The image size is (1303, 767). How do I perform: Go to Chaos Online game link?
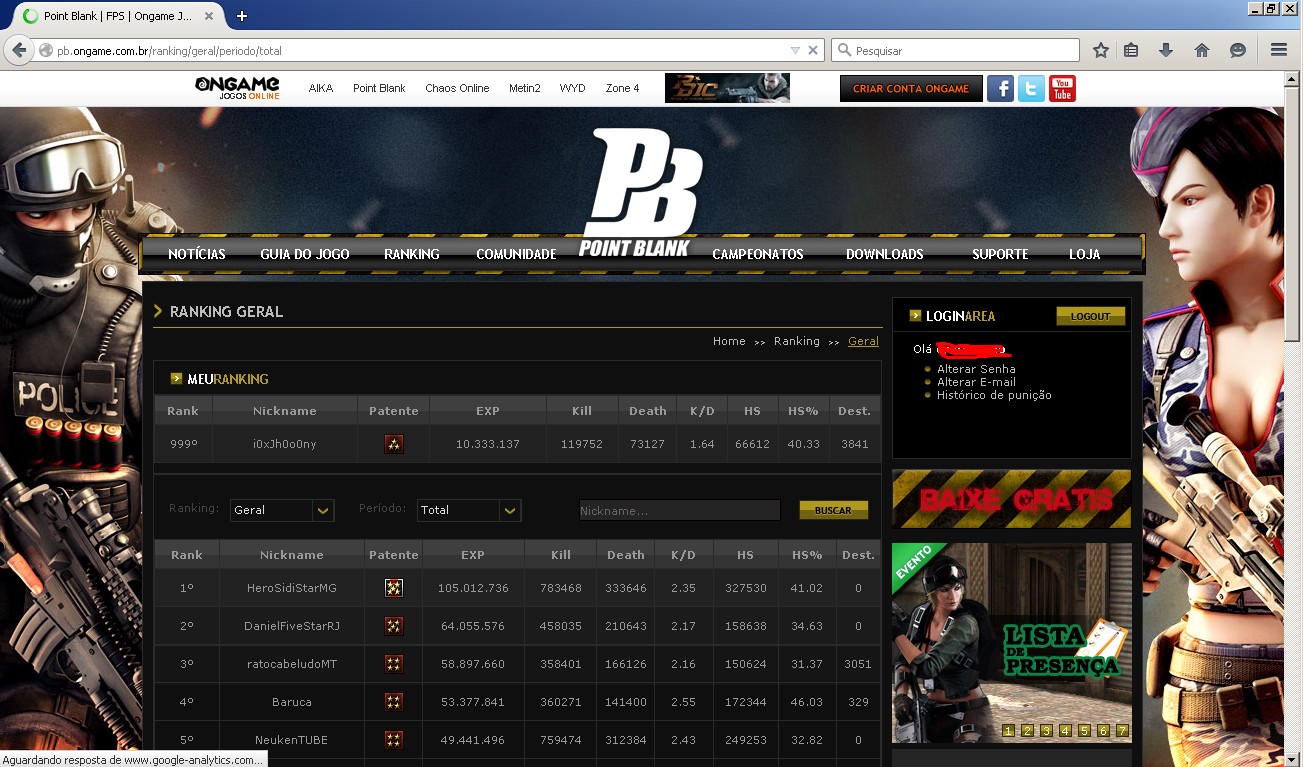tap(457, 88)
